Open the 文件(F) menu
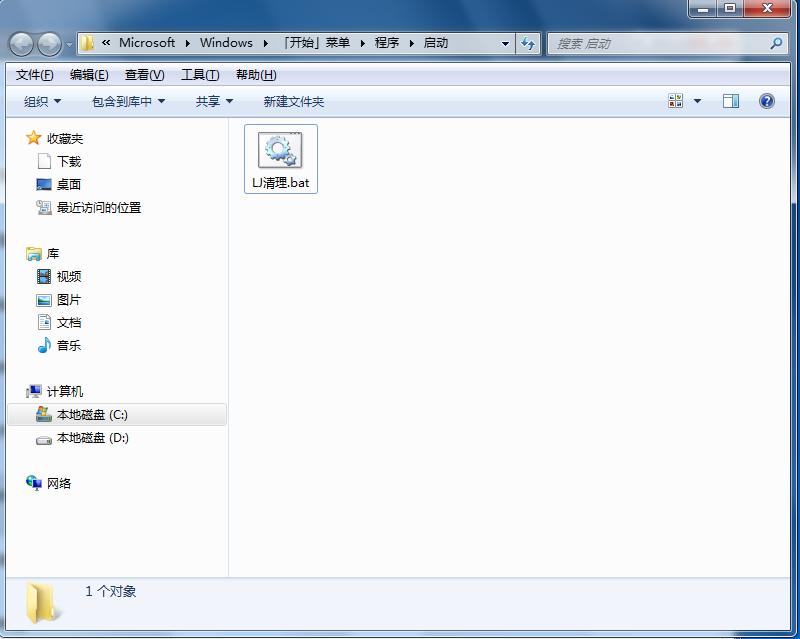 (35, 75)
